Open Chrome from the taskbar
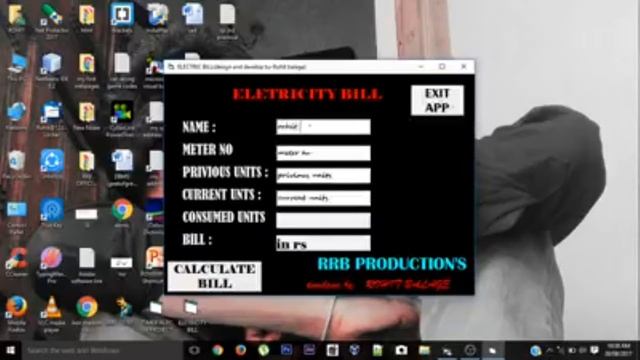Viewport: 640px width, 360px height. pyautogui.click(x=218, y=350)
